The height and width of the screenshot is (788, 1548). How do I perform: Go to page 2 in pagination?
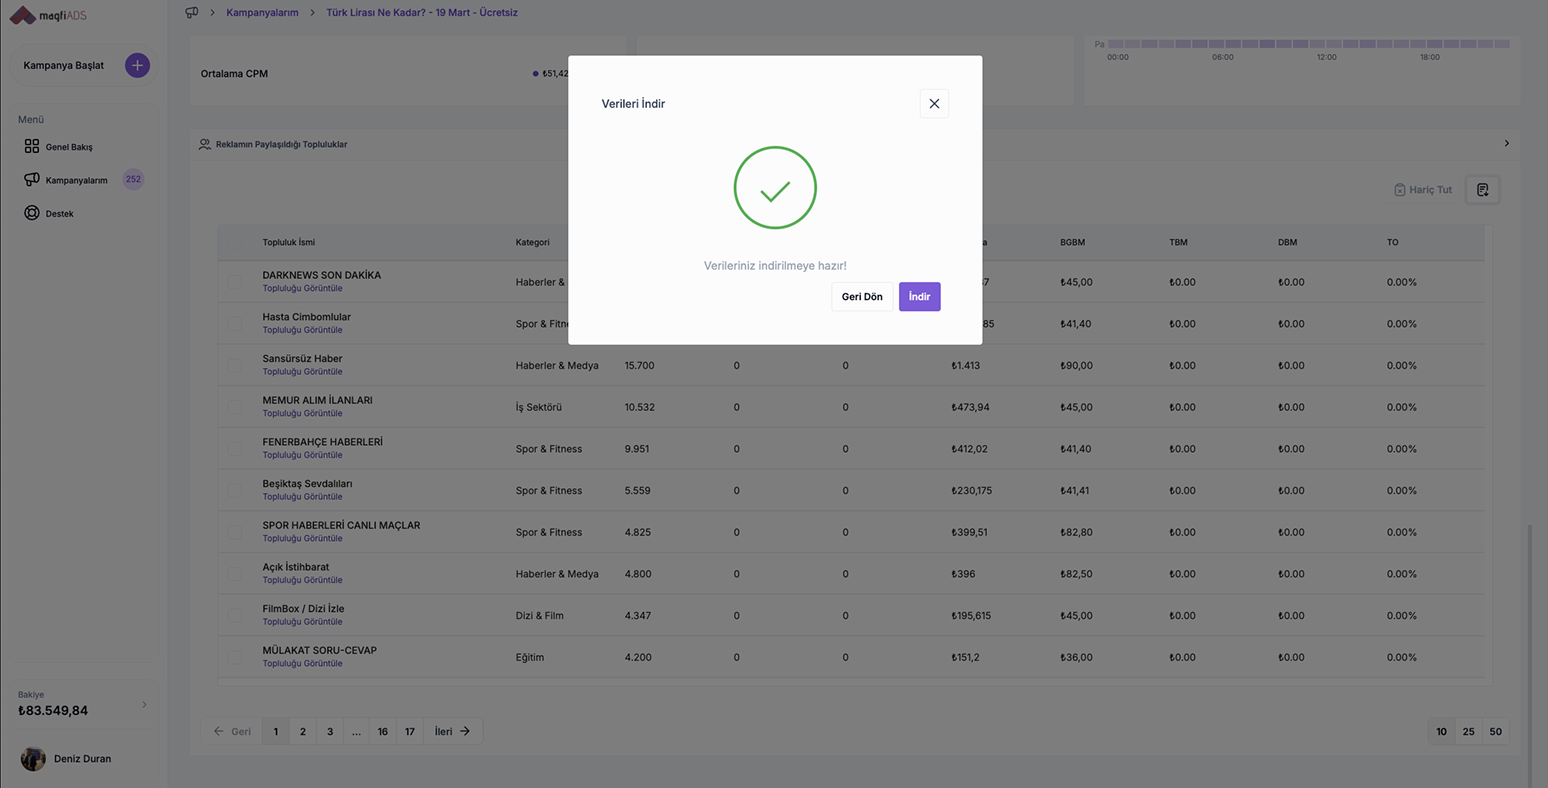coord(303,732)
